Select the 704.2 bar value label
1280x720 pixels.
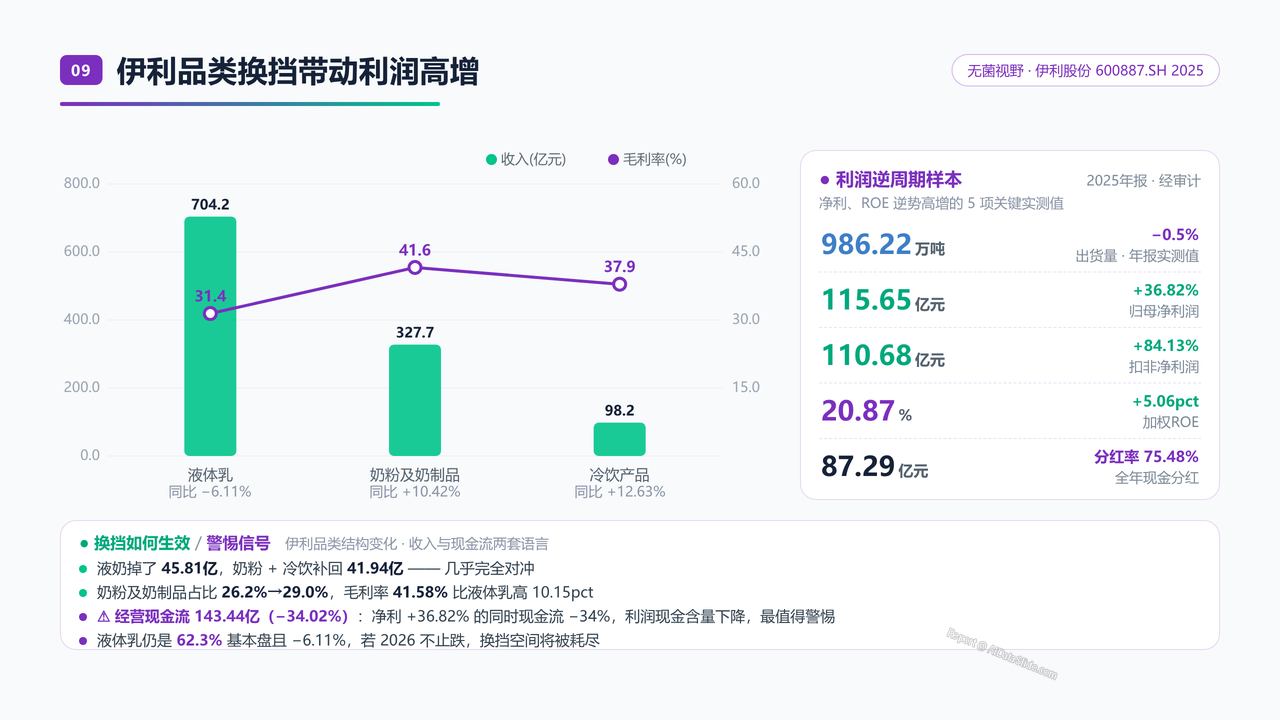click(x=210, y=204)
